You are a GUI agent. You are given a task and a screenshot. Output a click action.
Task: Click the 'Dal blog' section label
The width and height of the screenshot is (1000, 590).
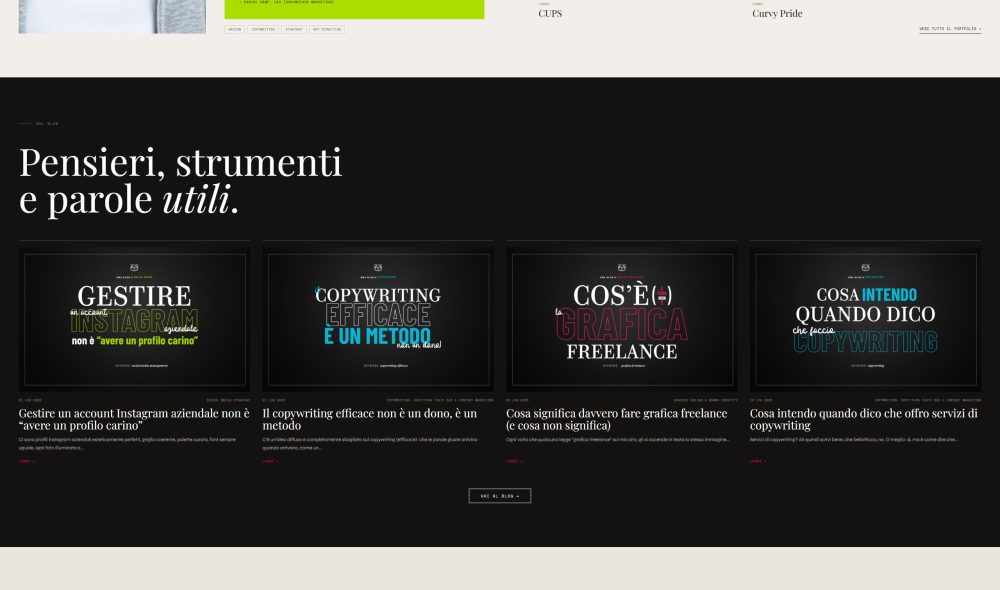[x=47, y=124]
